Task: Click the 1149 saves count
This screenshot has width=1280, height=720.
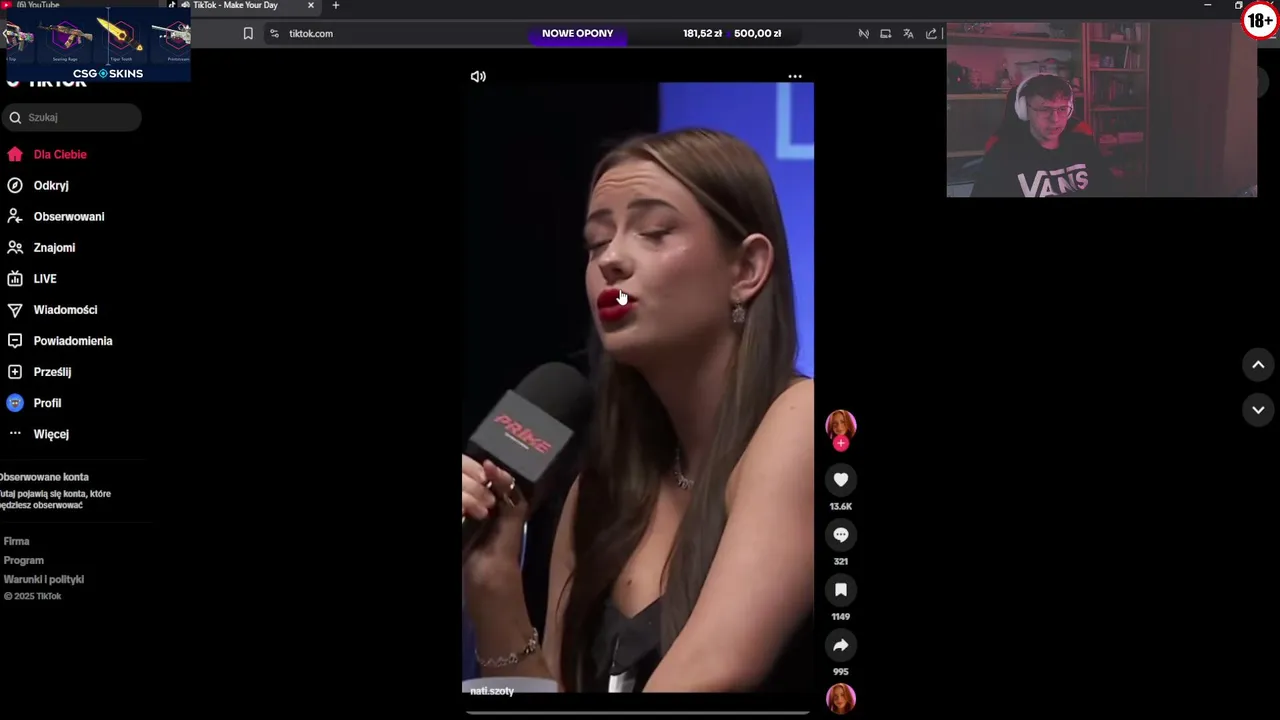Action: pyautogui.click(x=841, y=616)
